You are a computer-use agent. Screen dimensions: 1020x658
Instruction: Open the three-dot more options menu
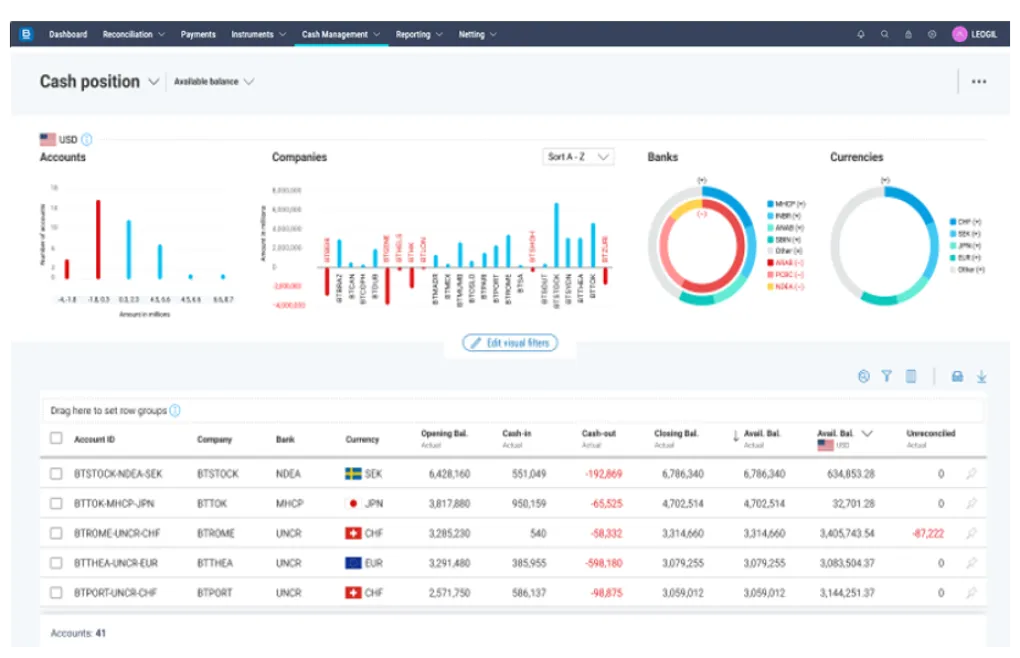click(x=979, y=82)
